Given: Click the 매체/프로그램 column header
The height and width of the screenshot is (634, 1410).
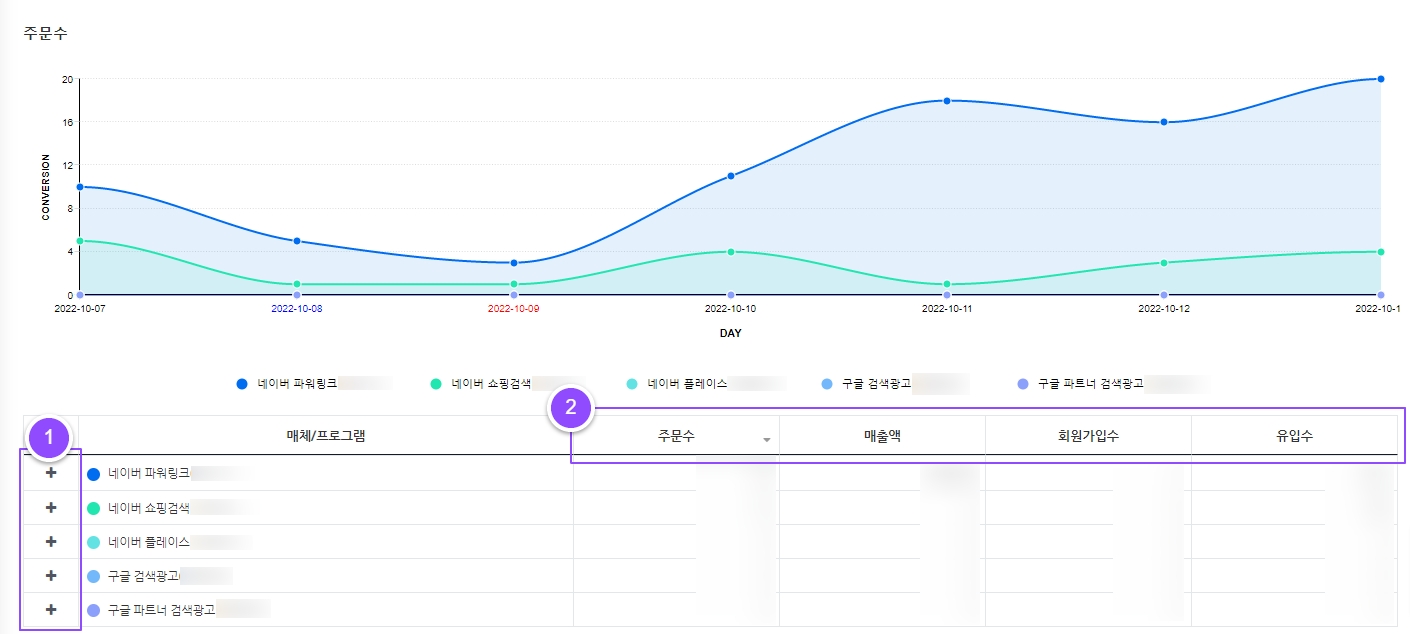Looking at the screenshot, I should 326,435.
